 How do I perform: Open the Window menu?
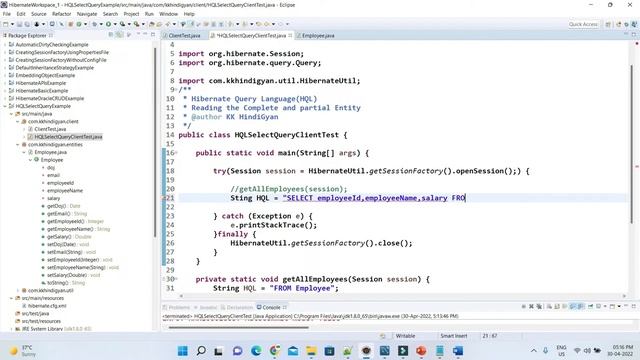[169, 14]
